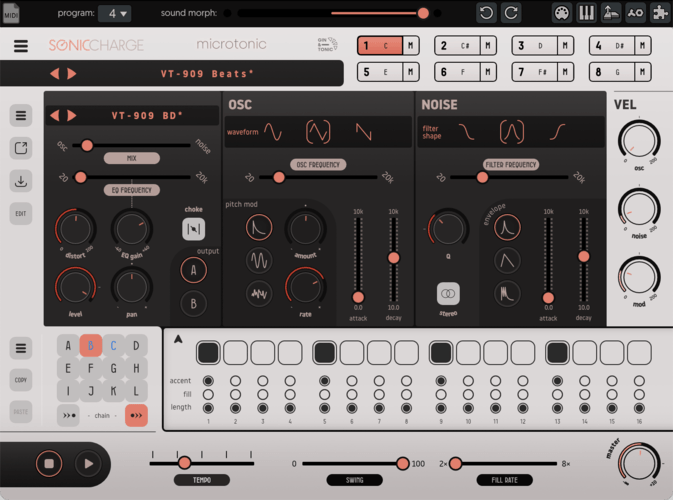Screen dimensions: 673x500
Task: Select noise pitch mod mode icon
Action: pyautogui.click(x=259, y=294)
